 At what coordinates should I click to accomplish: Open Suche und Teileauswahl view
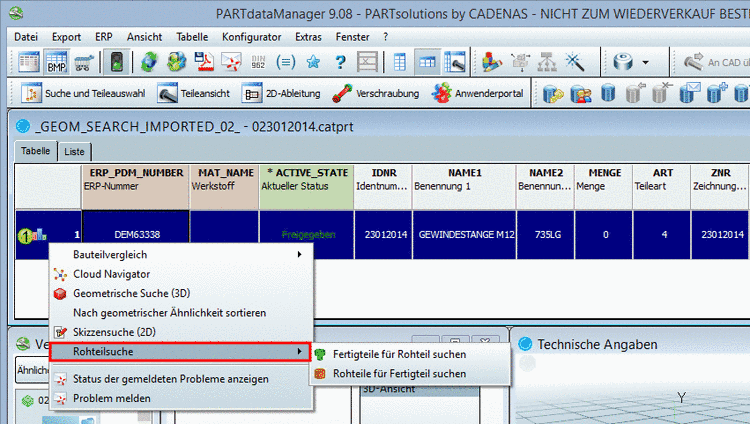coord(83,93)
